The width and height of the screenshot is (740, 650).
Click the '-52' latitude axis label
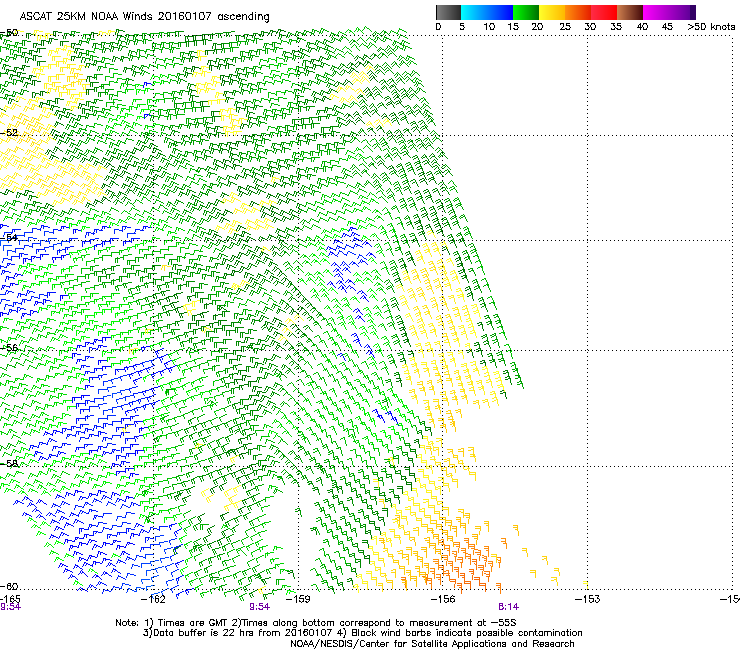coord(9,133)
